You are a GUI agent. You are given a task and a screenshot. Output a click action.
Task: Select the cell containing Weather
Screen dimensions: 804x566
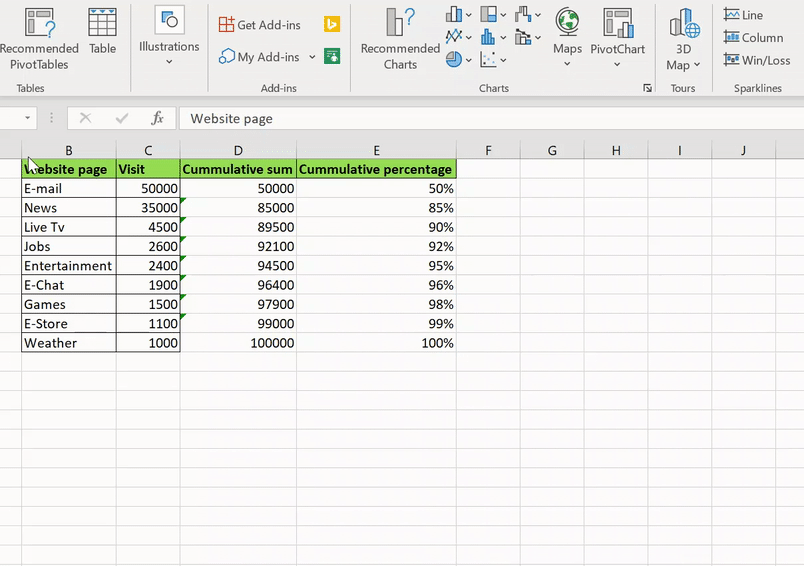click(x=68, y=343)
